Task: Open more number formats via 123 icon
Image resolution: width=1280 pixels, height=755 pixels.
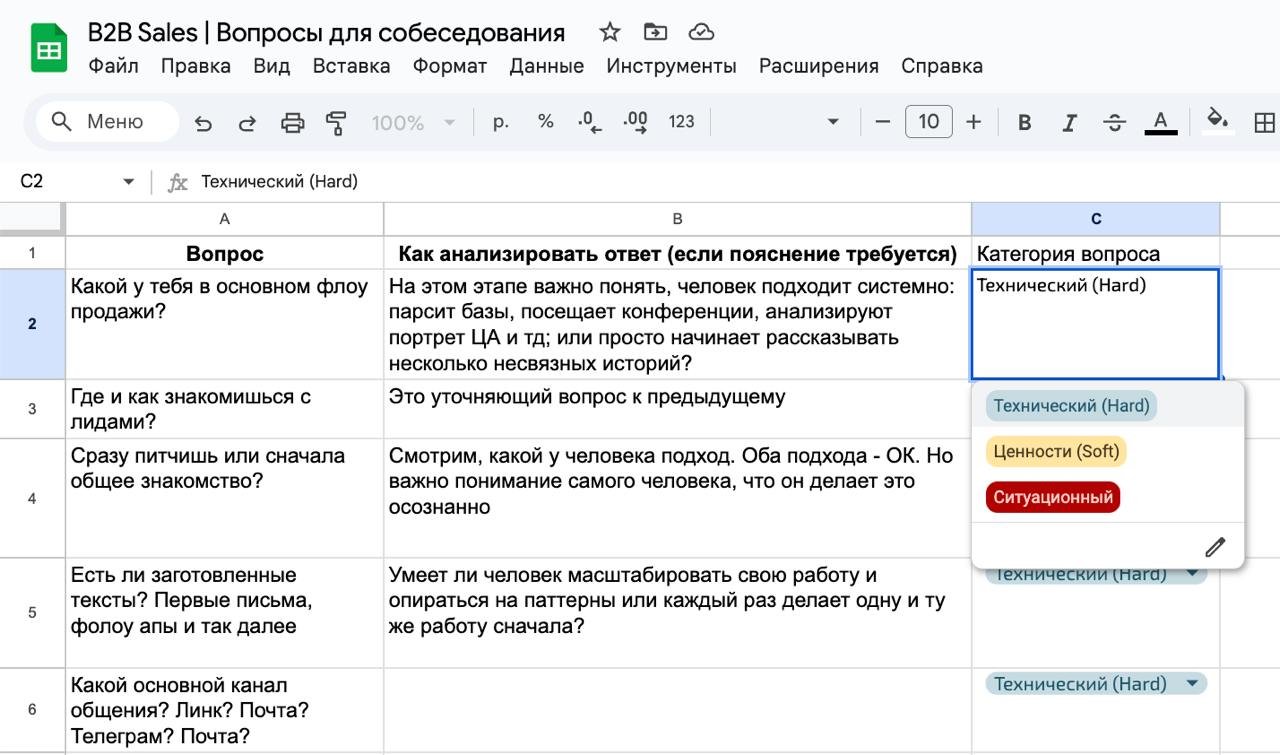Action: tap(681, 122)
